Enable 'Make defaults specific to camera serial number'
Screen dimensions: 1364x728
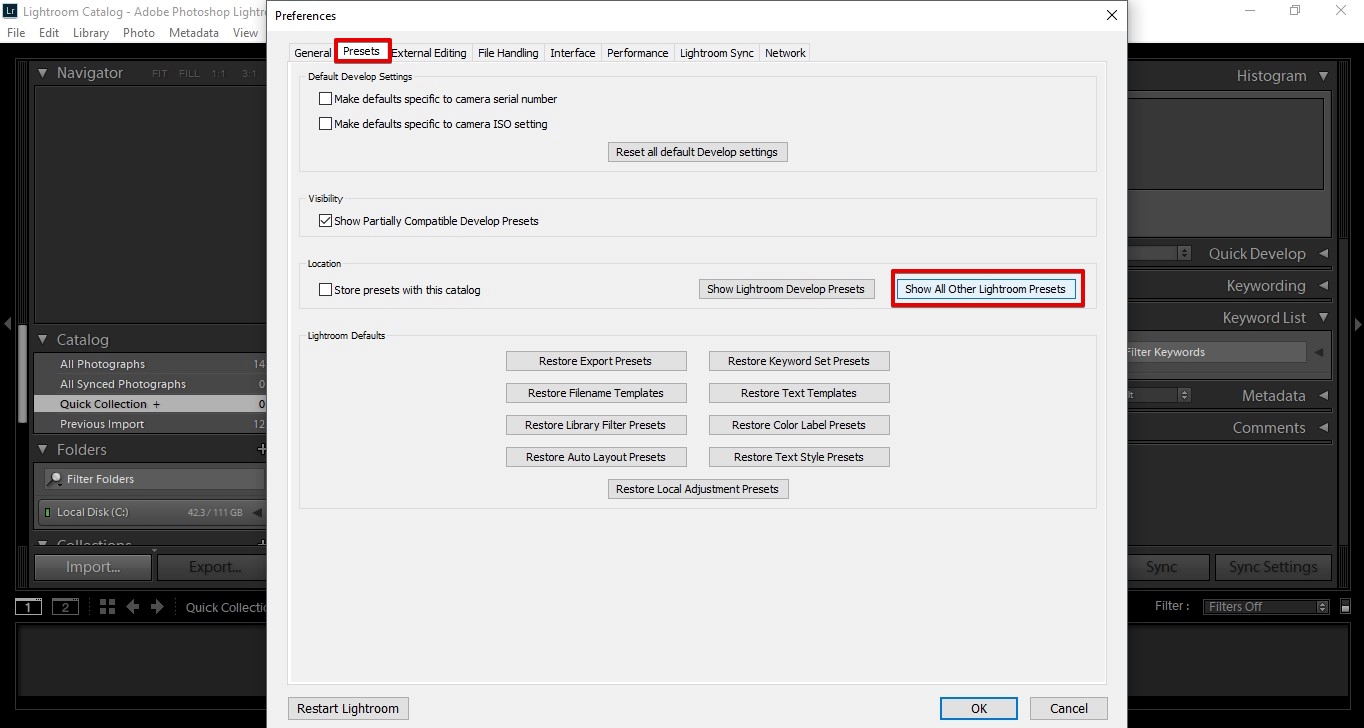pos(325,99)
